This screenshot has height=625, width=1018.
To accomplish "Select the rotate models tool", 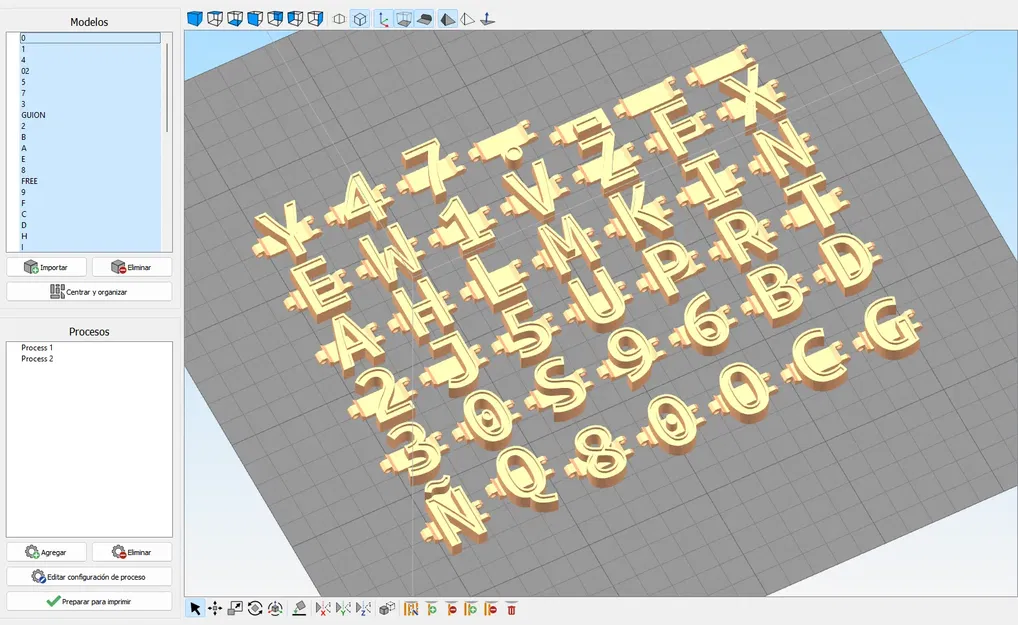I will (x=255, y=609).
